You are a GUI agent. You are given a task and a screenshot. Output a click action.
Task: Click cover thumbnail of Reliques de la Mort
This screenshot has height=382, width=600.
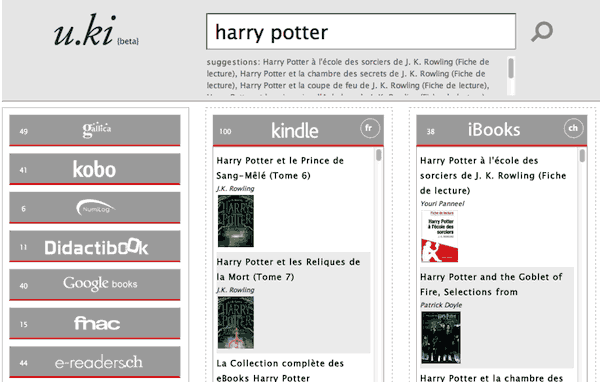tap(236, 322)
